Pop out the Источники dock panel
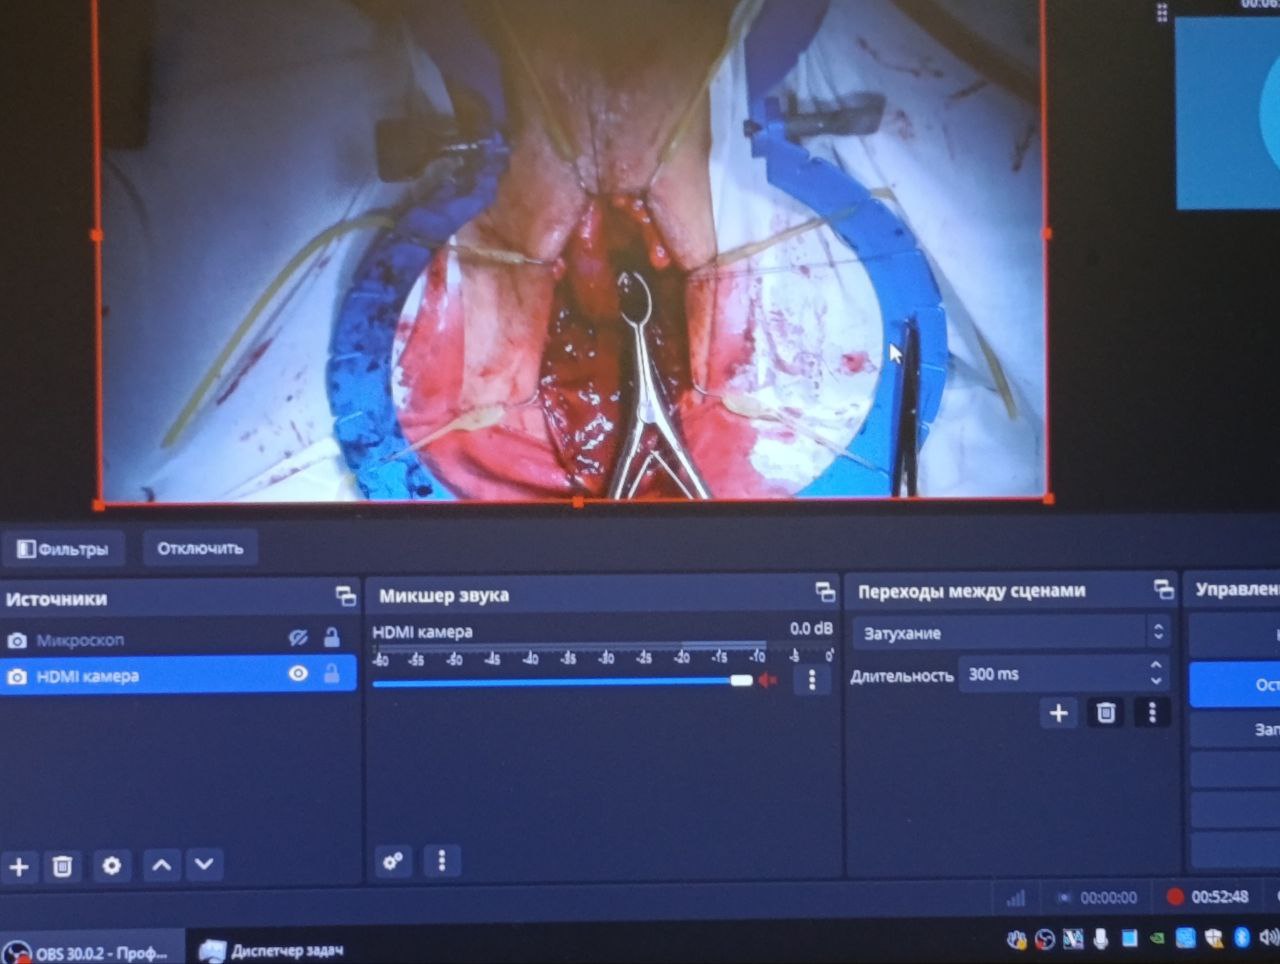Screen dimensions: 1280x964 click(x=345, y=597)
